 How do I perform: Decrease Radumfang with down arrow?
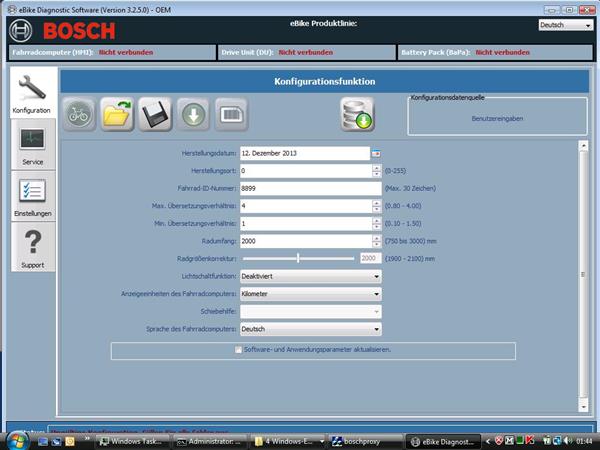click(377, 245)
